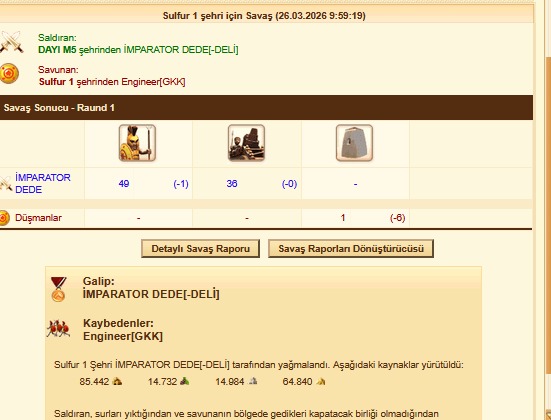
Task: Click the hoplite loss value (-1)
Action: click(181, 184)
